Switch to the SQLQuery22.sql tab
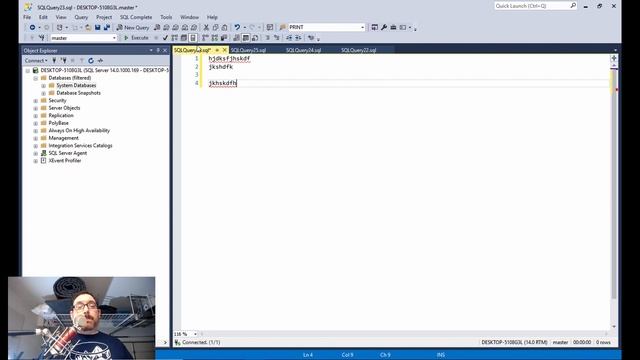 [x=359, y=50]
